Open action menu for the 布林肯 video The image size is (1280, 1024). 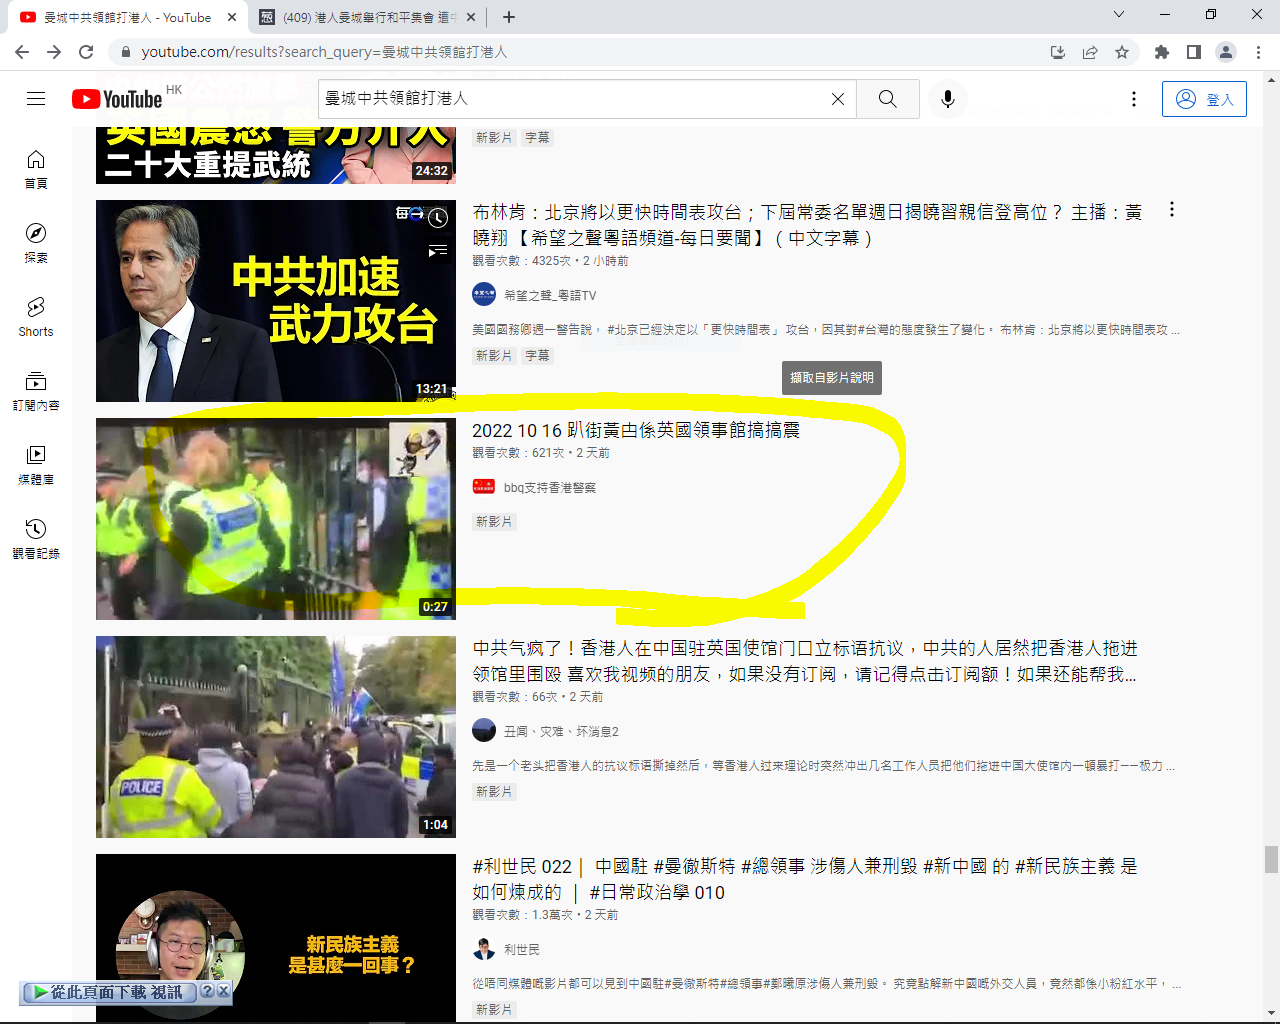click(1171, 210)
